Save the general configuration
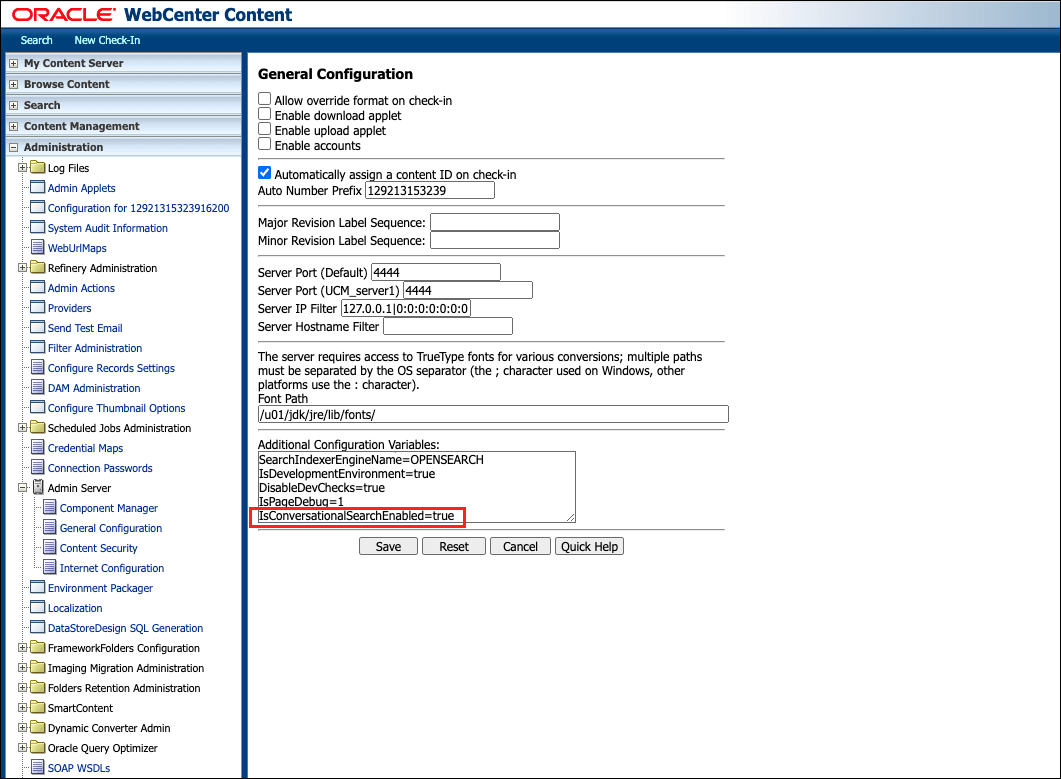This screenshot has width=1061, height=779. coord(388,546)
